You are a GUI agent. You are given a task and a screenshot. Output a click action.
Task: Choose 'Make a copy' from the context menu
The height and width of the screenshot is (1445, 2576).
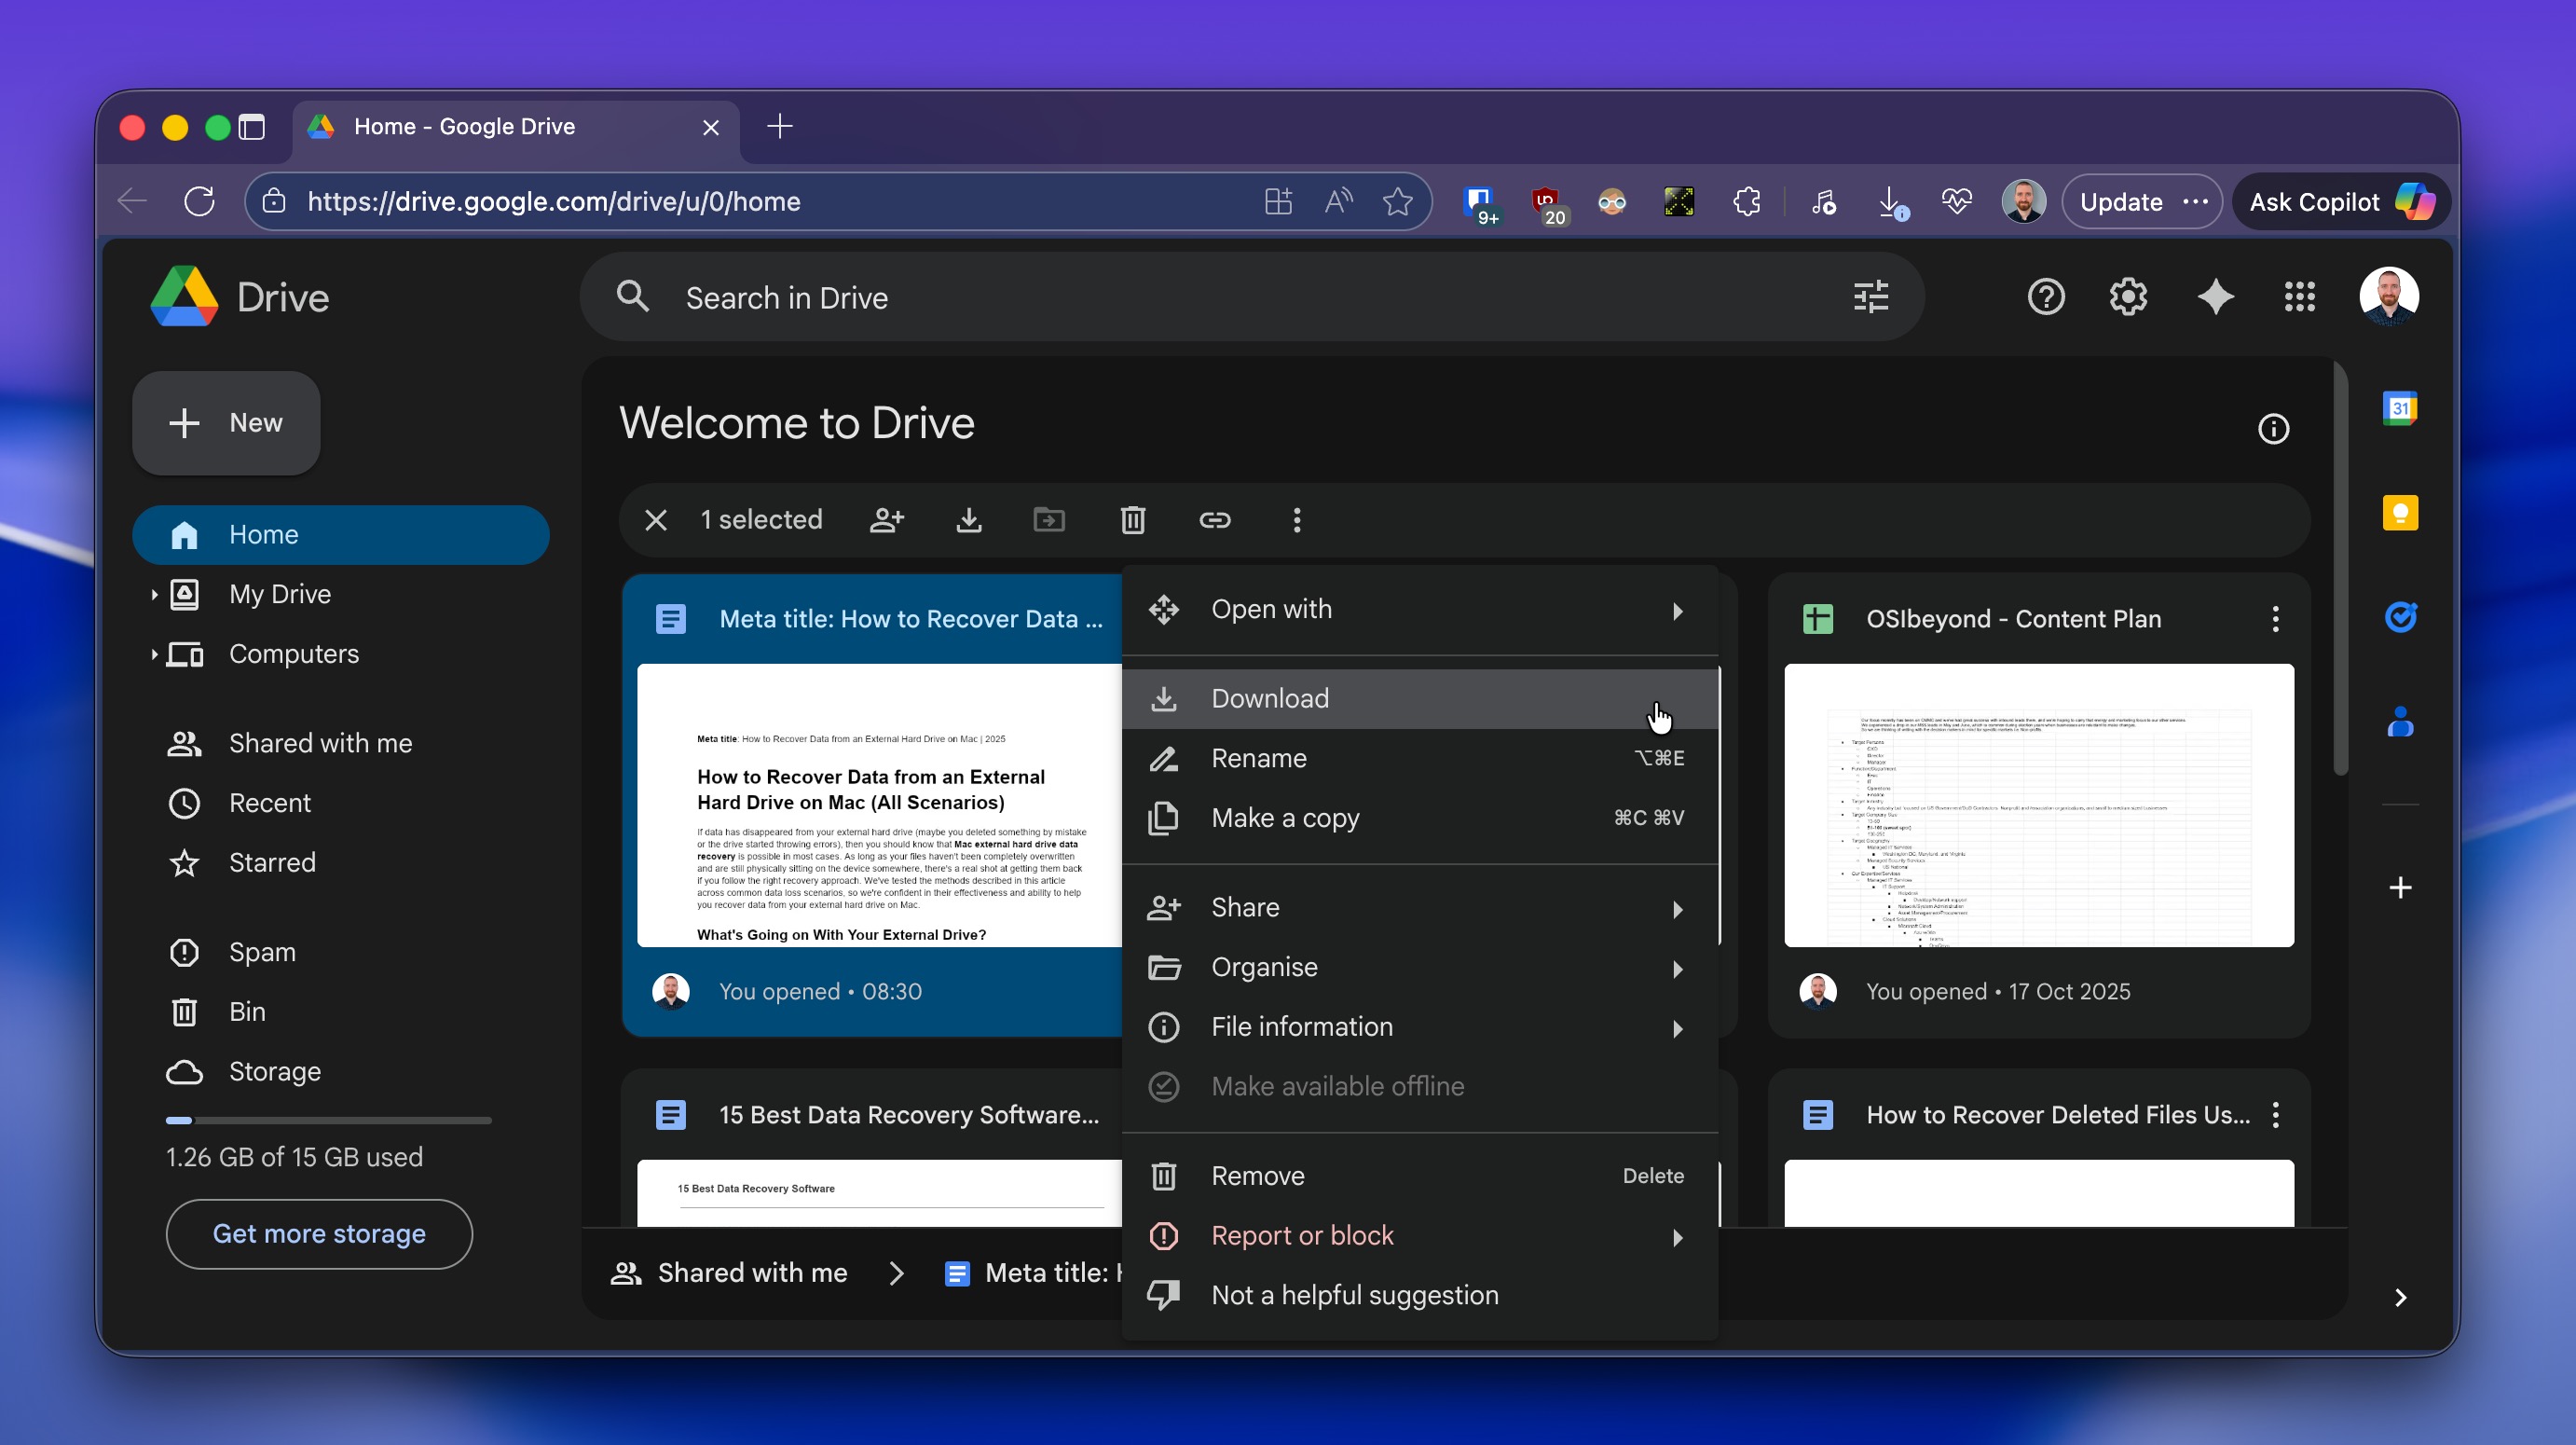pyautogui.click(x=1285, y=817)
